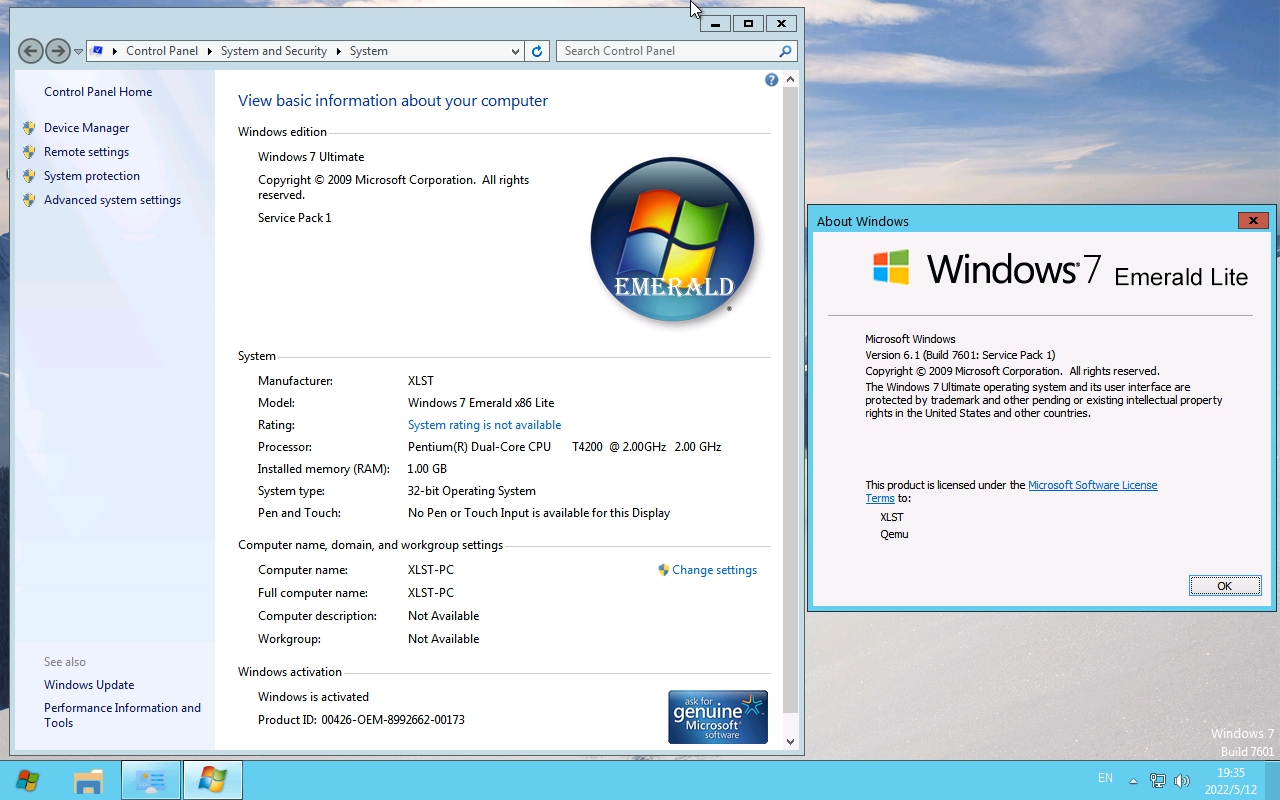Click System rating is not available link
Screen dimensions: 1280x800
click(484, 425)
